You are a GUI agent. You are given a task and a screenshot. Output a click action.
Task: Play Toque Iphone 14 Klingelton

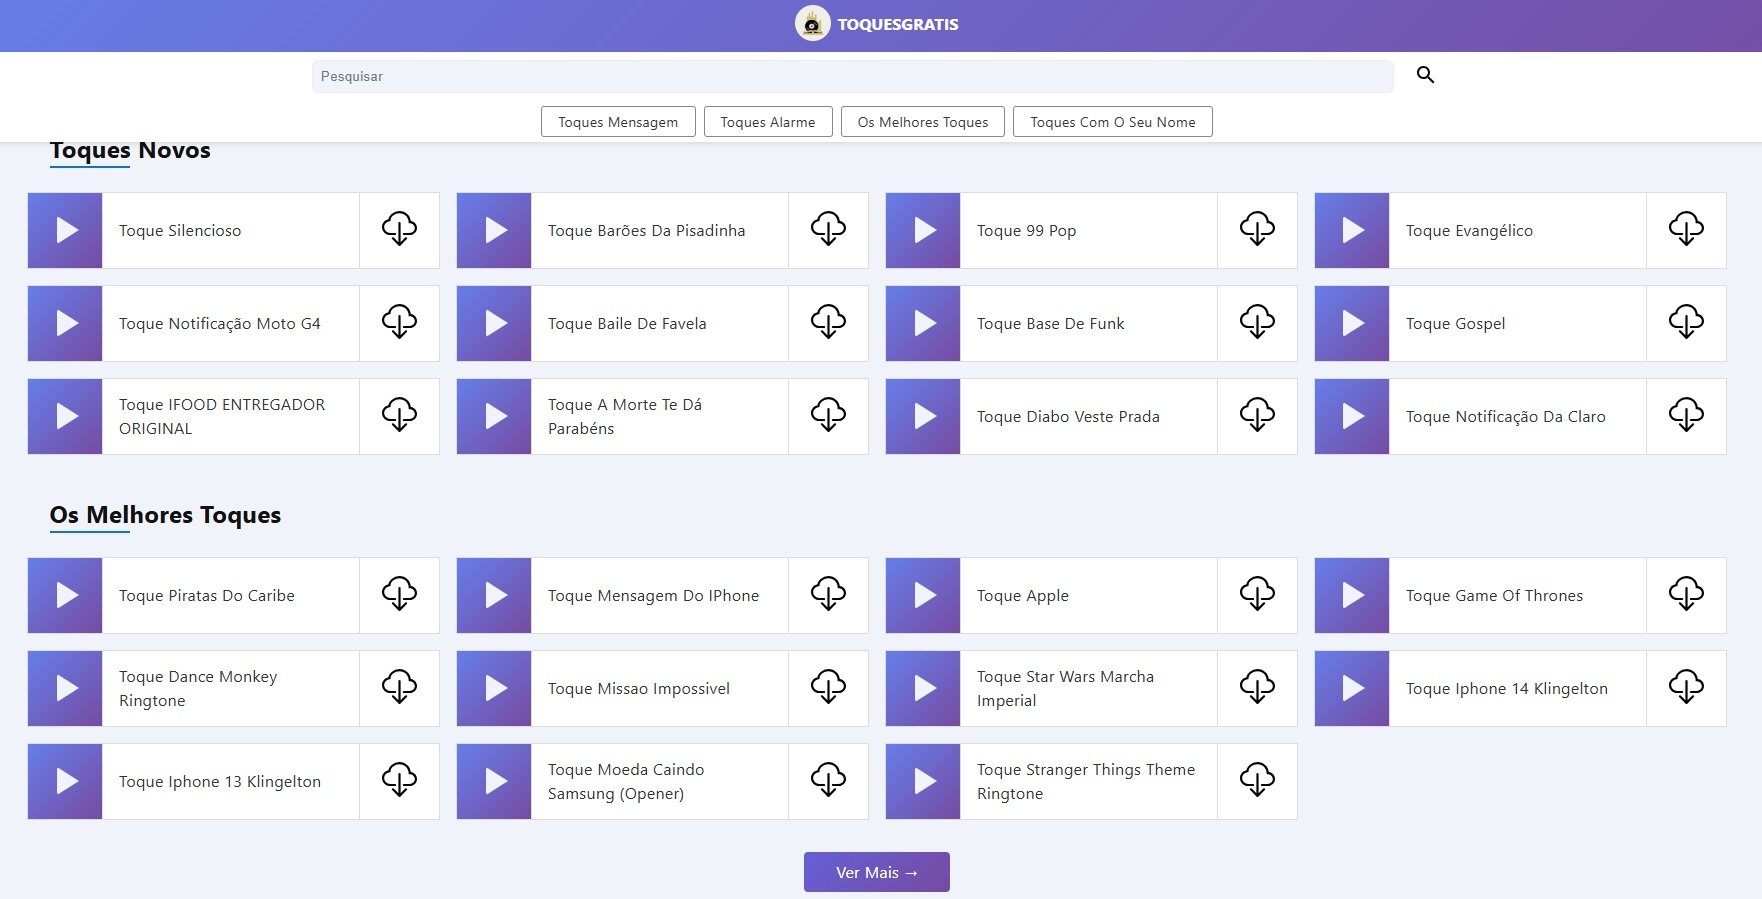coord(1352,688)
